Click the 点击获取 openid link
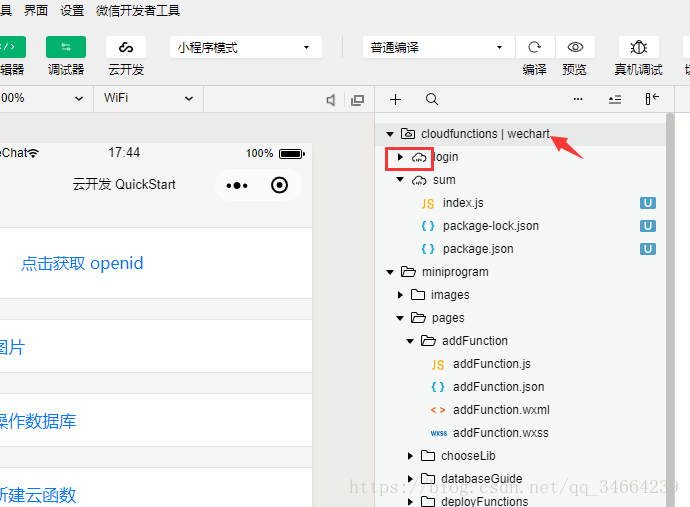Viewport: 690px width, 507px height. 82,263
